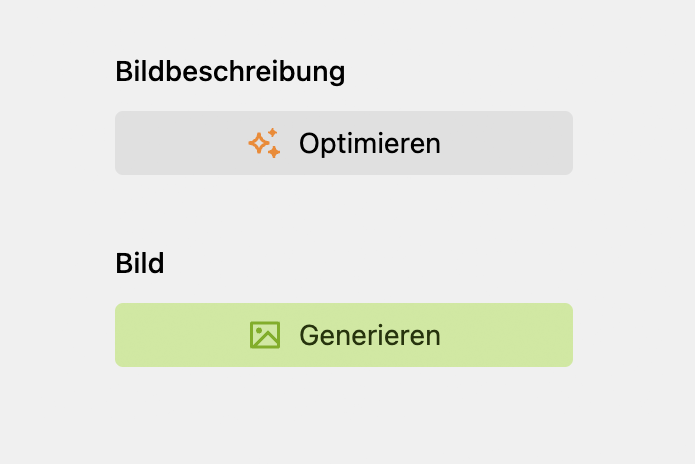Image resolution: width=695 pixels, height=464 pixels.
Task: Click the green image icon
Action: click(265, 335)
